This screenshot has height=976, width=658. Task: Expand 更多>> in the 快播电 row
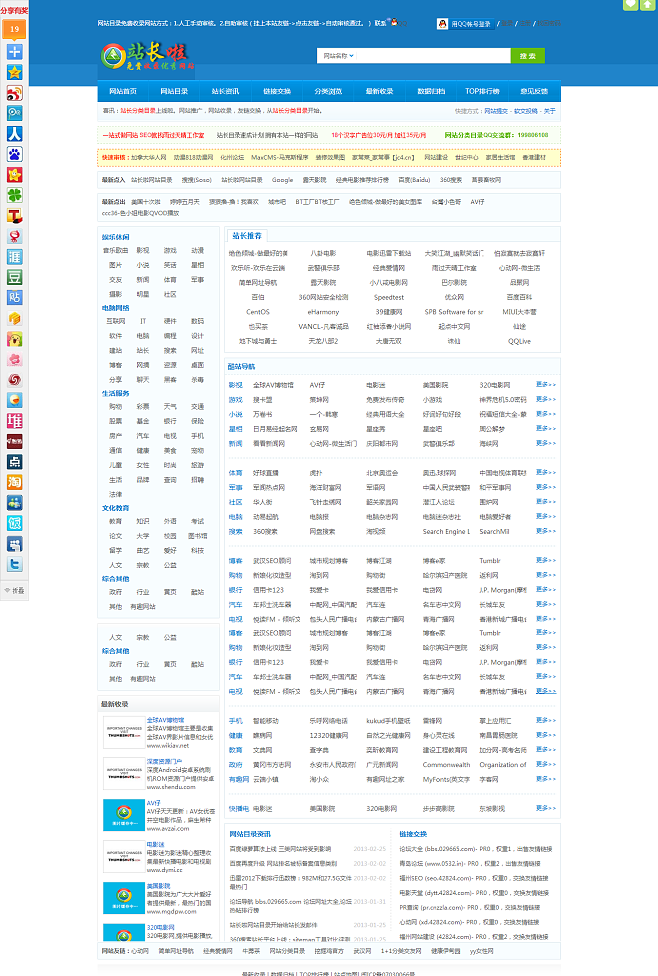click(546, 808)
